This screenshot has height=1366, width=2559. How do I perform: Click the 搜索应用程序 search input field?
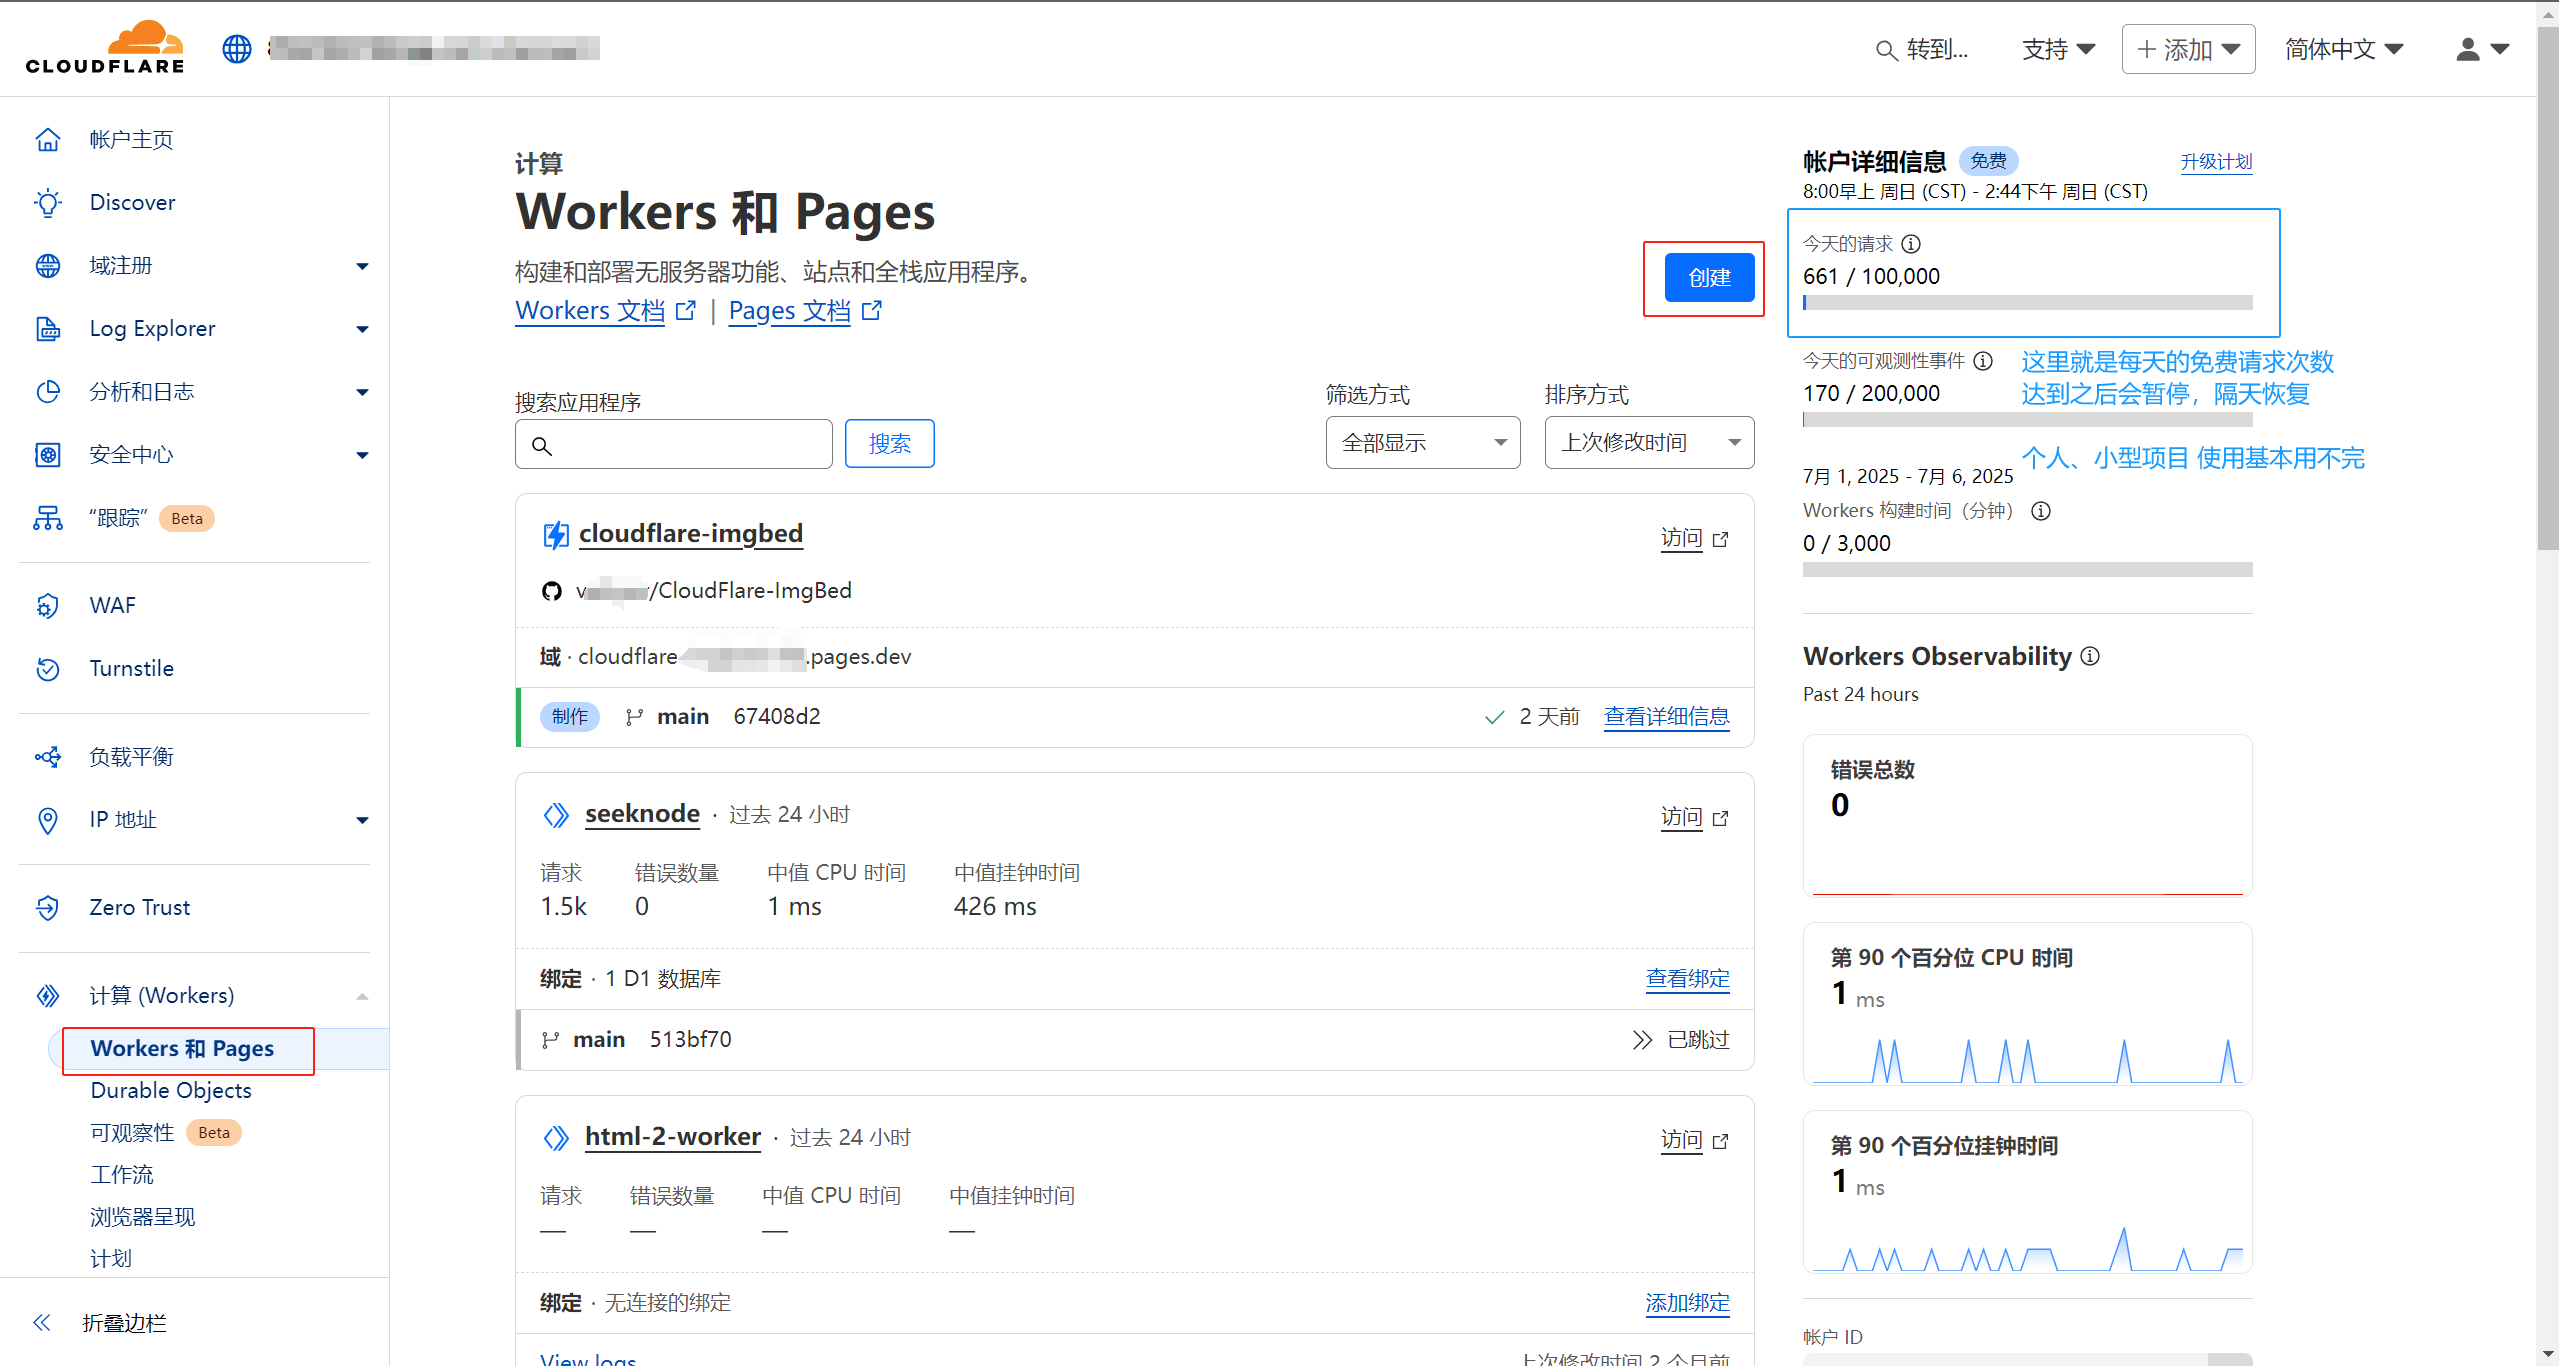672,443
